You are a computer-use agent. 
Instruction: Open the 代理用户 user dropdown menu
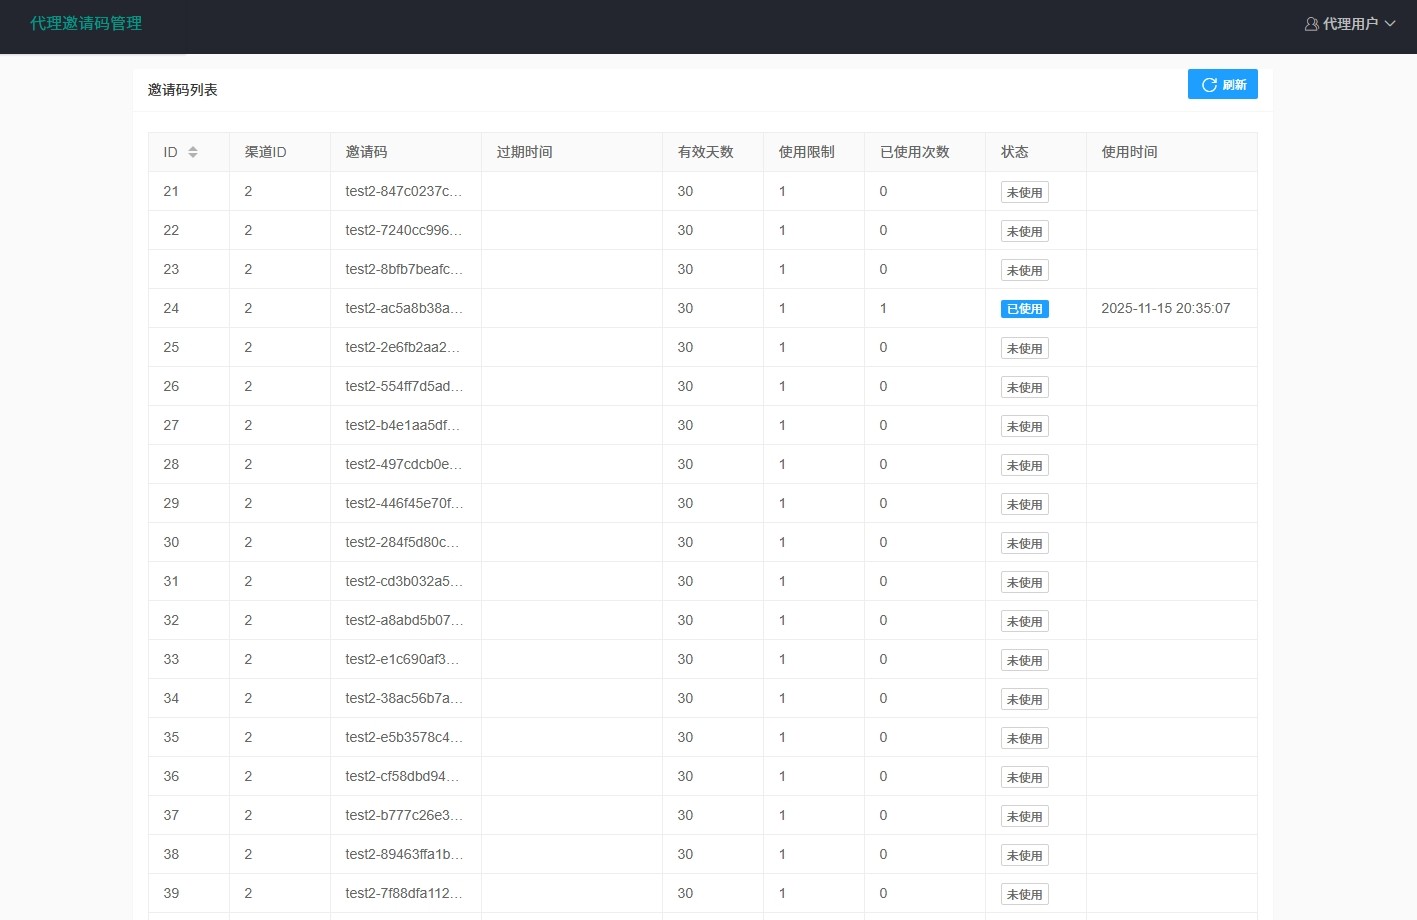point(1350,24)
